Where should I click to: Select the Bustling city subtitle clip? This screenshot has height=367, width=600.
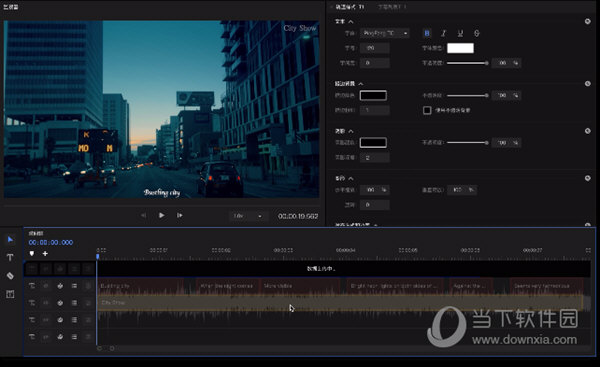pyautogui.click(x=140, y=286)
